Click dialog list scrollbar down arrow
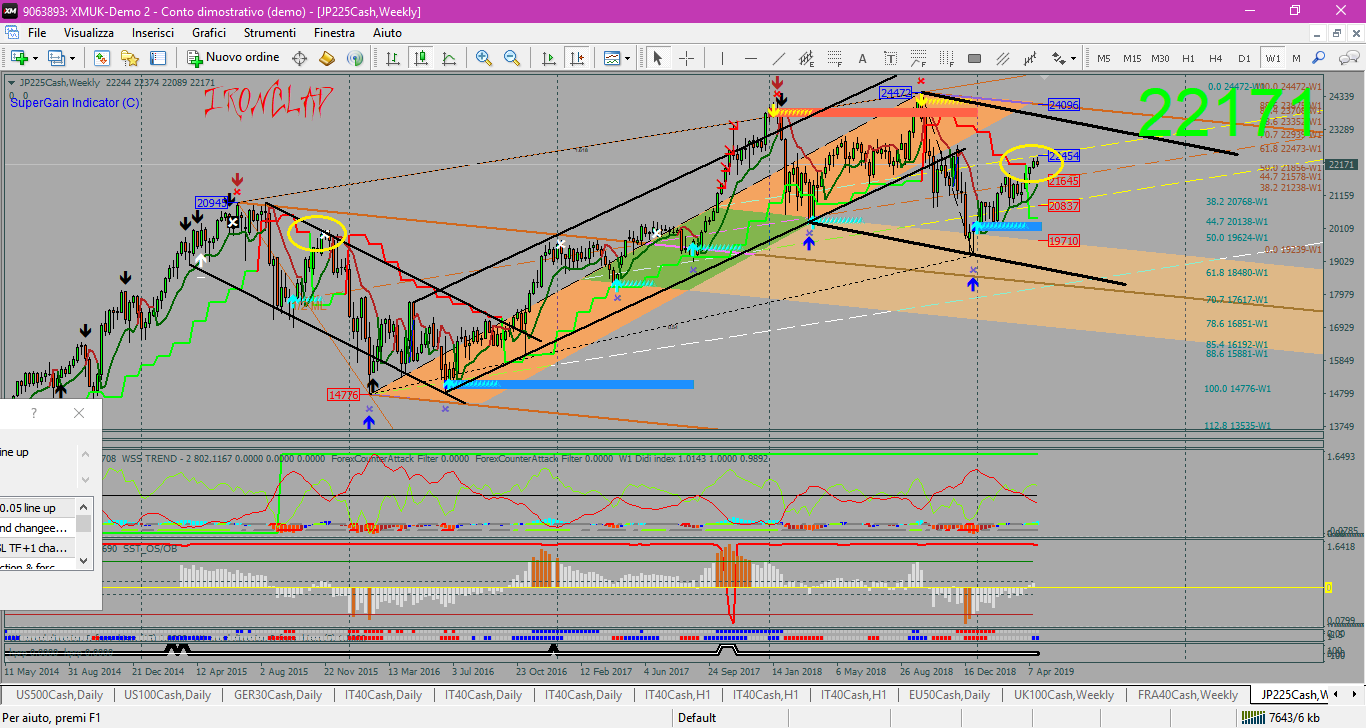 84,561
